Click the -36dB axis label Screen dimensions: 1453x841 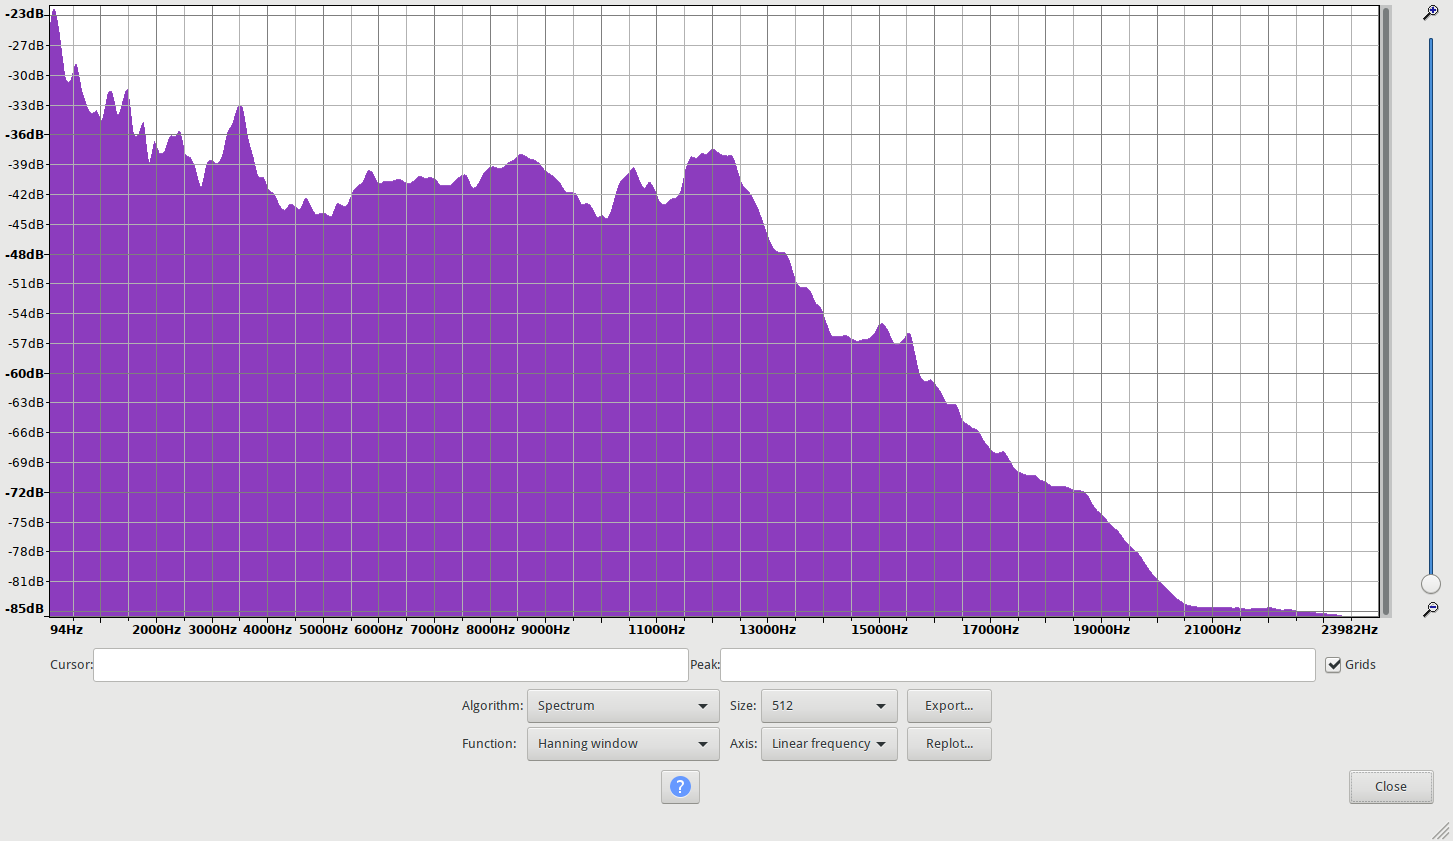(x=25, y=134)
